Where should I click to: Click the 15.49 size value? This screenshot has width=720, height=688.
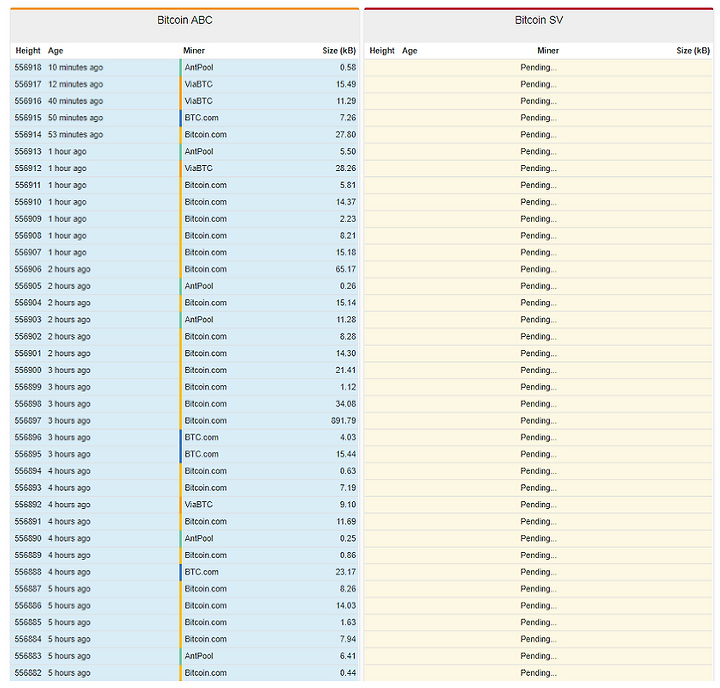346,85
